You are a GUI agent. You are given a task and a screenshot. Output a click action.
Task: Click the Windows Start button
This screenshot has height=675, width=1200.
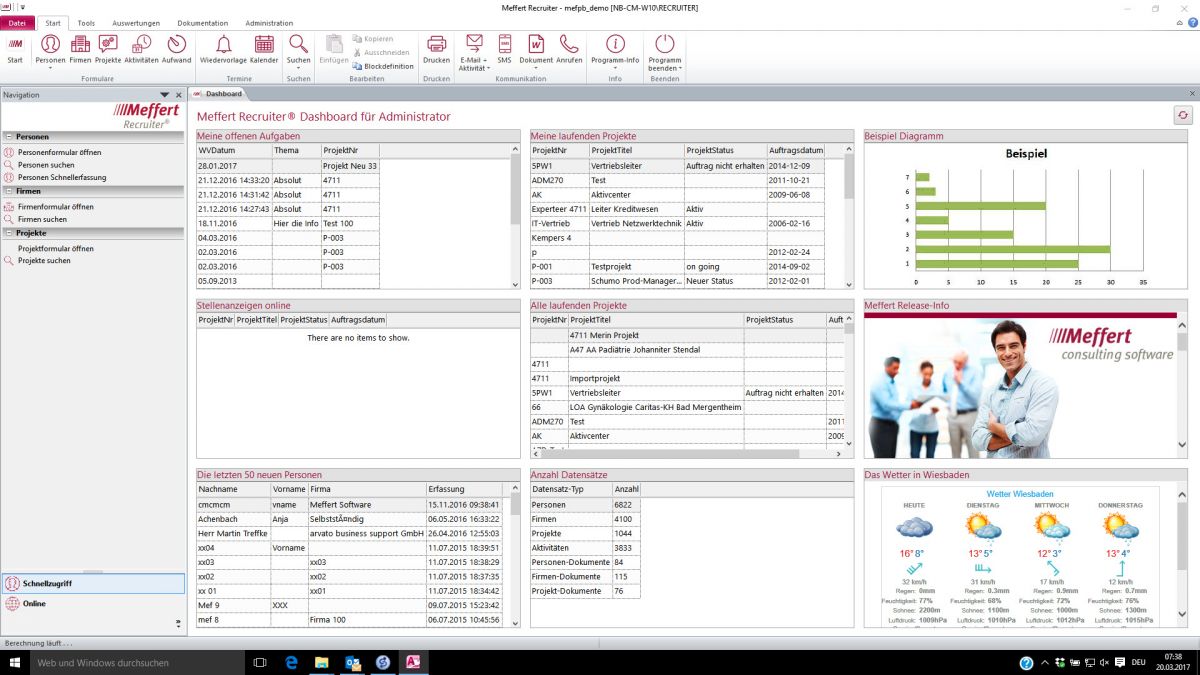tap(15, 662)
